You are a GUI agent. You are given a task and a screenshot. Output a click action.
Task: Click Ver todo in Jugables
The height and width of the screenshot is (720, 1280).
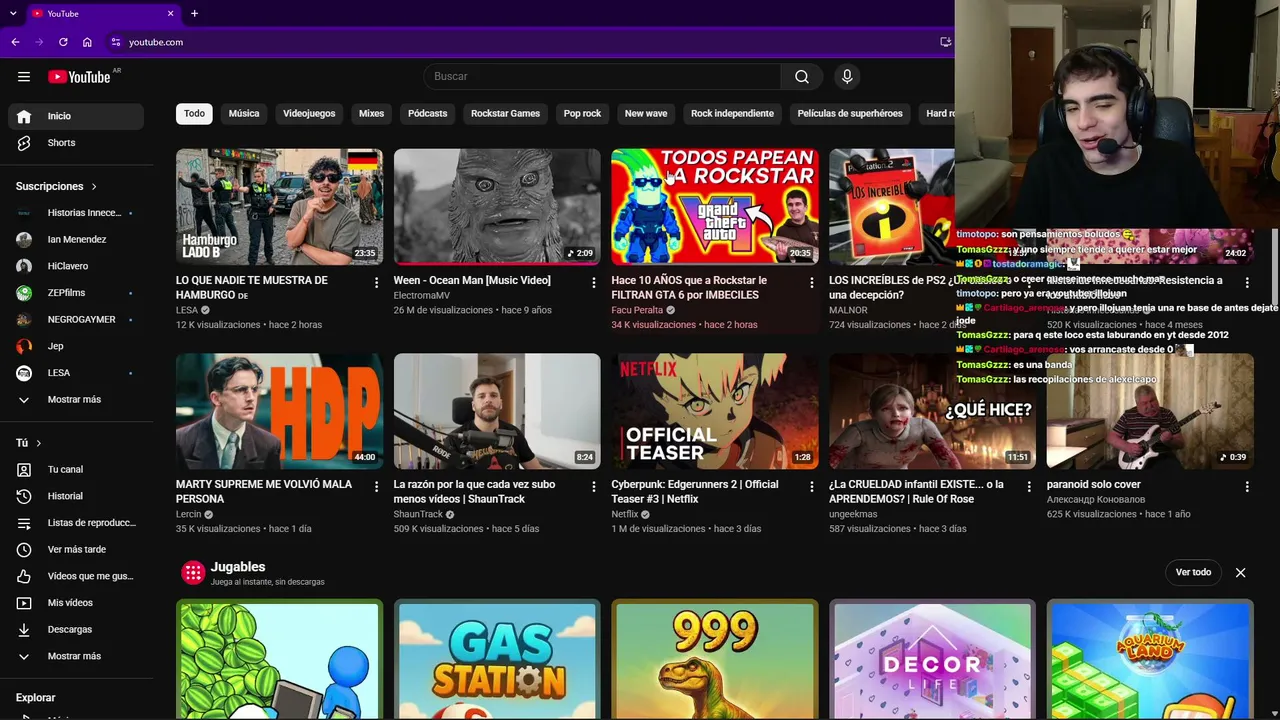pos(1193,573)
